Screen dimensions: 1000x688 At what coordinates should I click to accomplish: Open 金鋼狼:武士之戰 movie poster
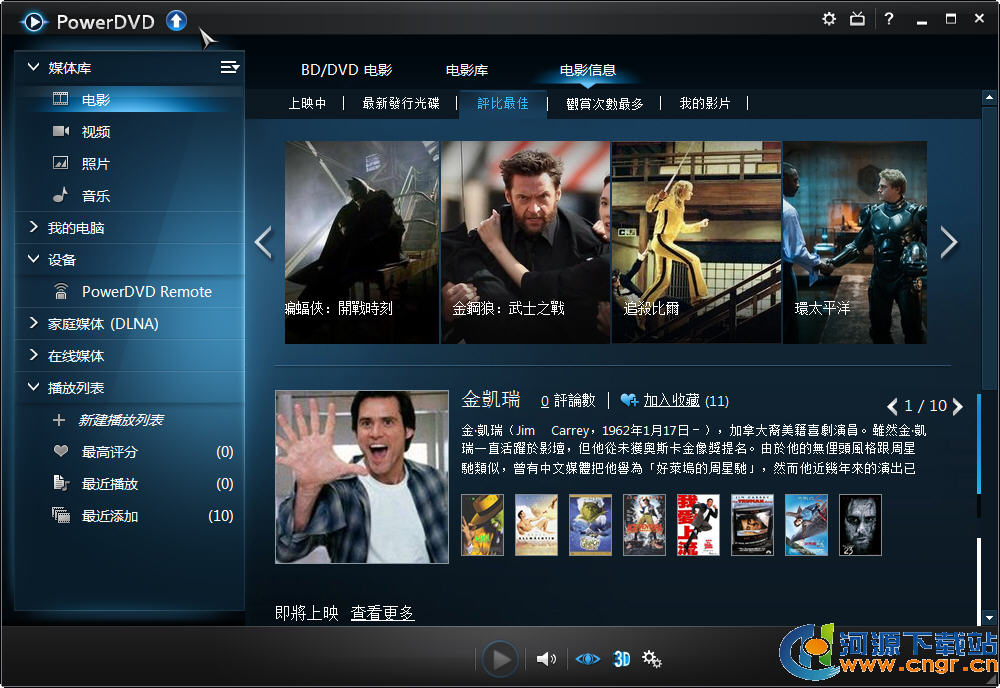[x=526, y=242]
